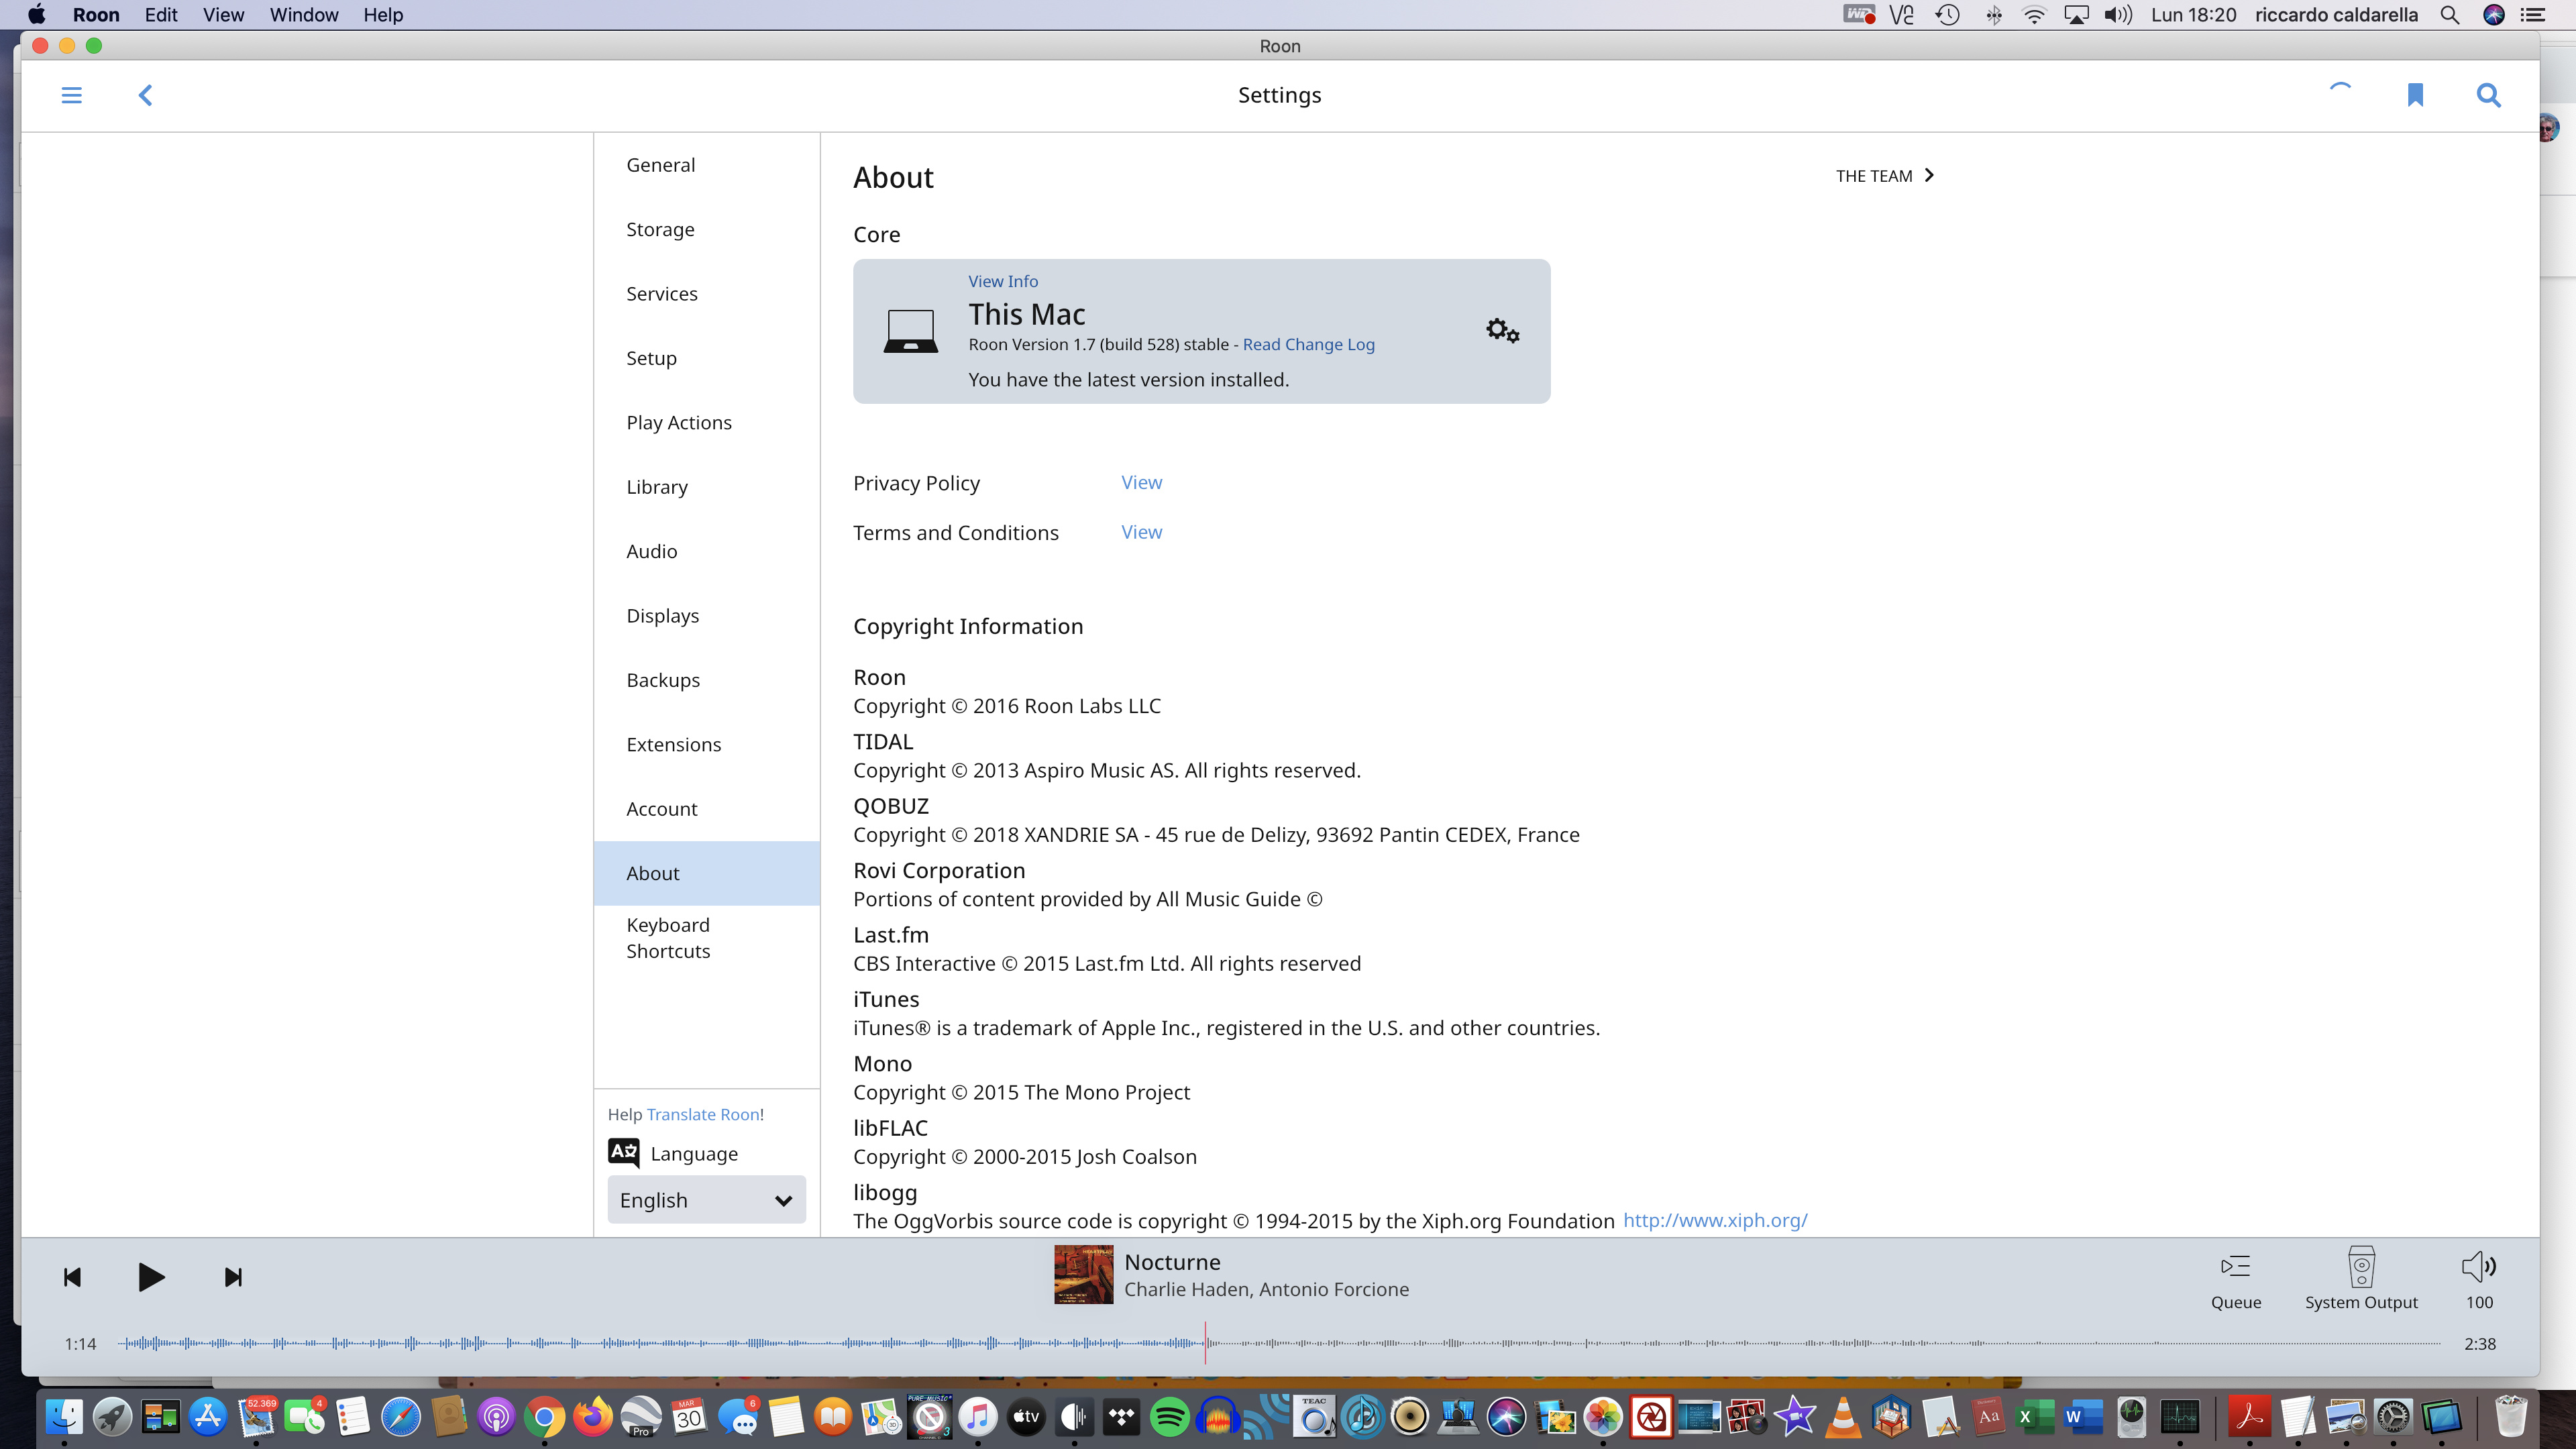This screenshot has width=2576, height=1449.
Task: Click the Translate Roon link
Action: [703, 1114]
